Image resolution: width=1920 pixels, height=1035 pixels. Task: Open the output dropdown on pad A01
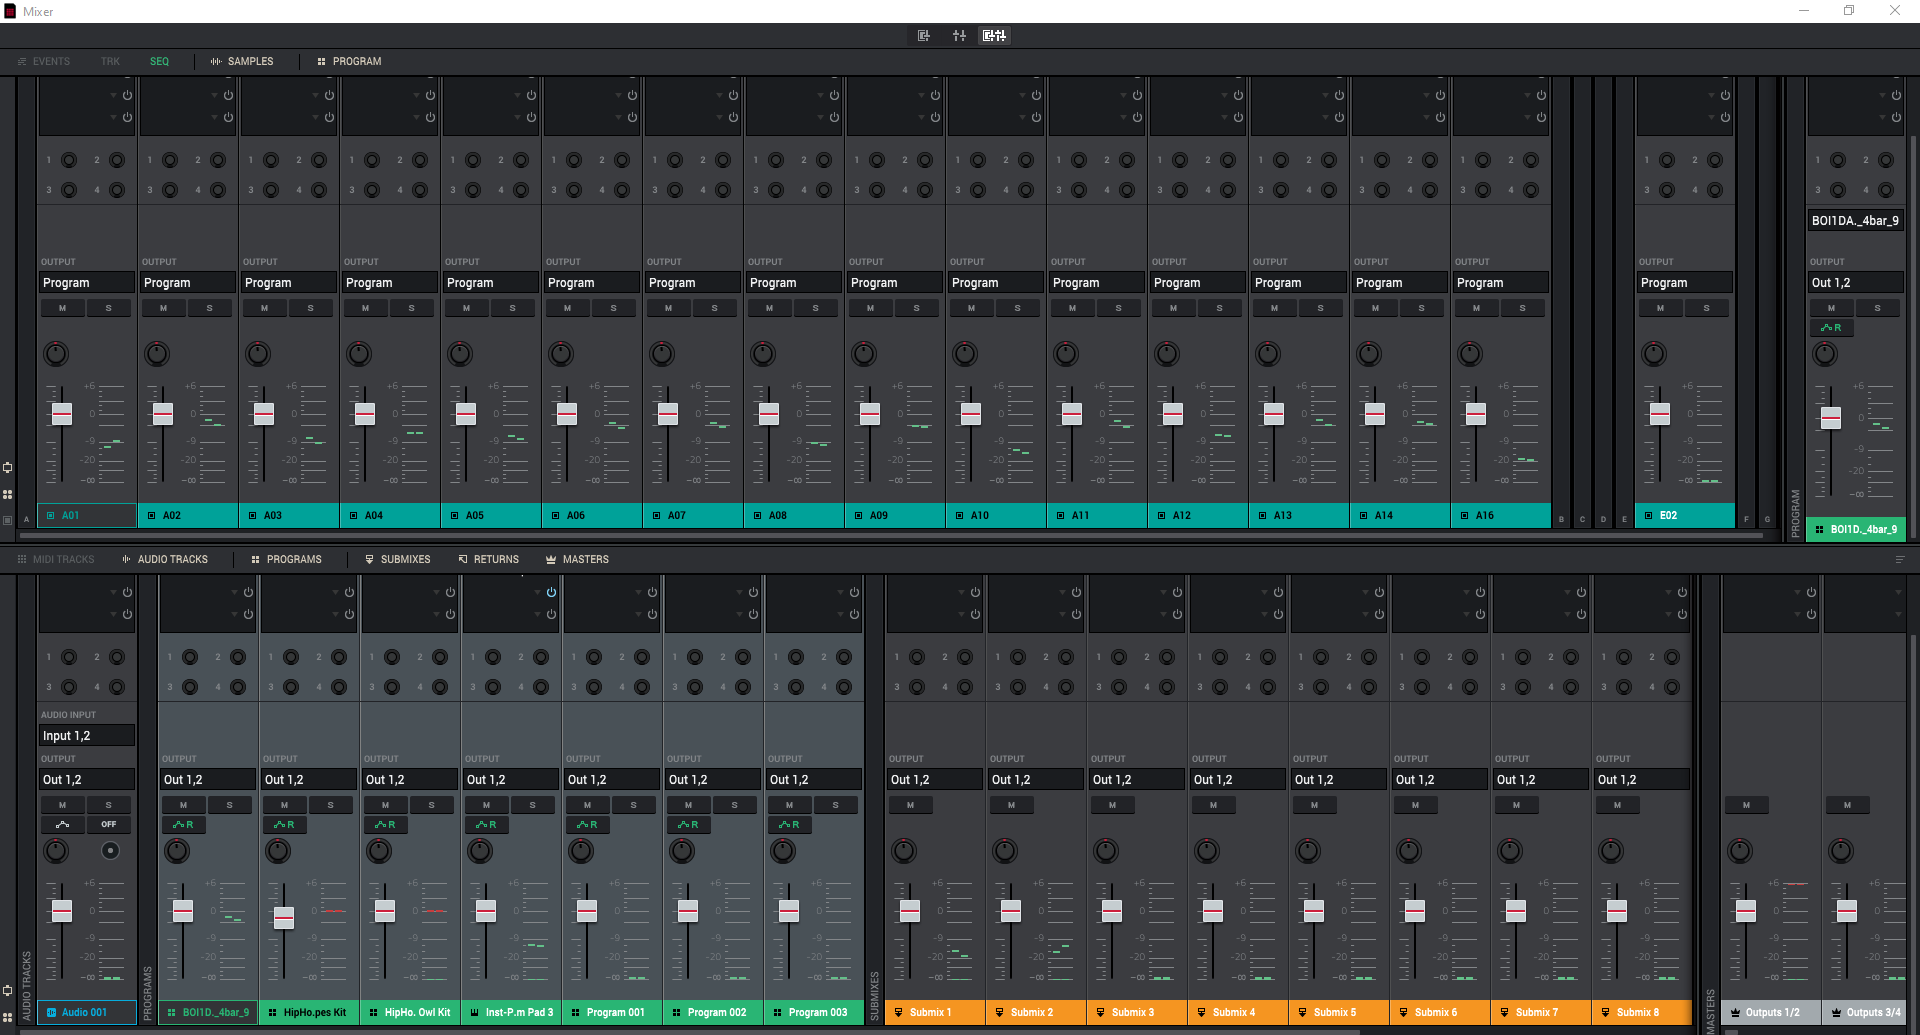point(87,283)
